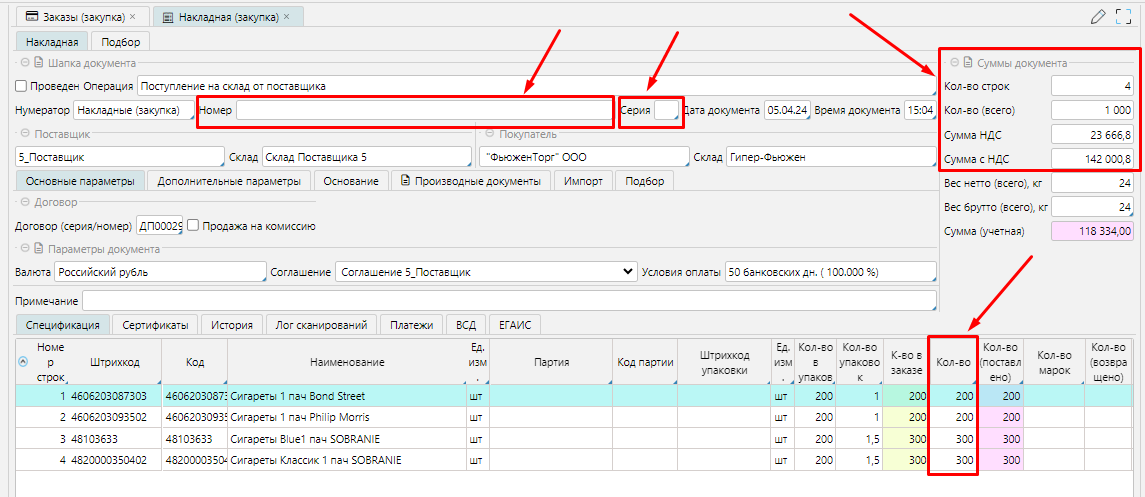This screenshot has height=497, width=1145.
Task: Click the pink Сумма (учетная) field
Action: pyautogui.click(x=1091, y=231)
